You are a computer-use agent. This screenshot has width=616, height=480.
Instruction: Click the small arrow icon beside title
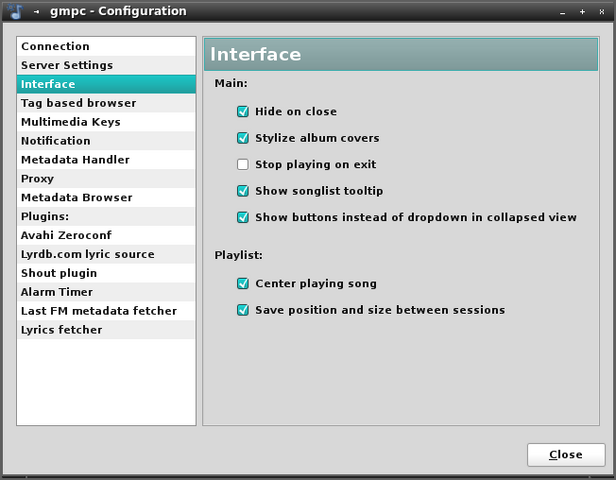pos(36,12)
